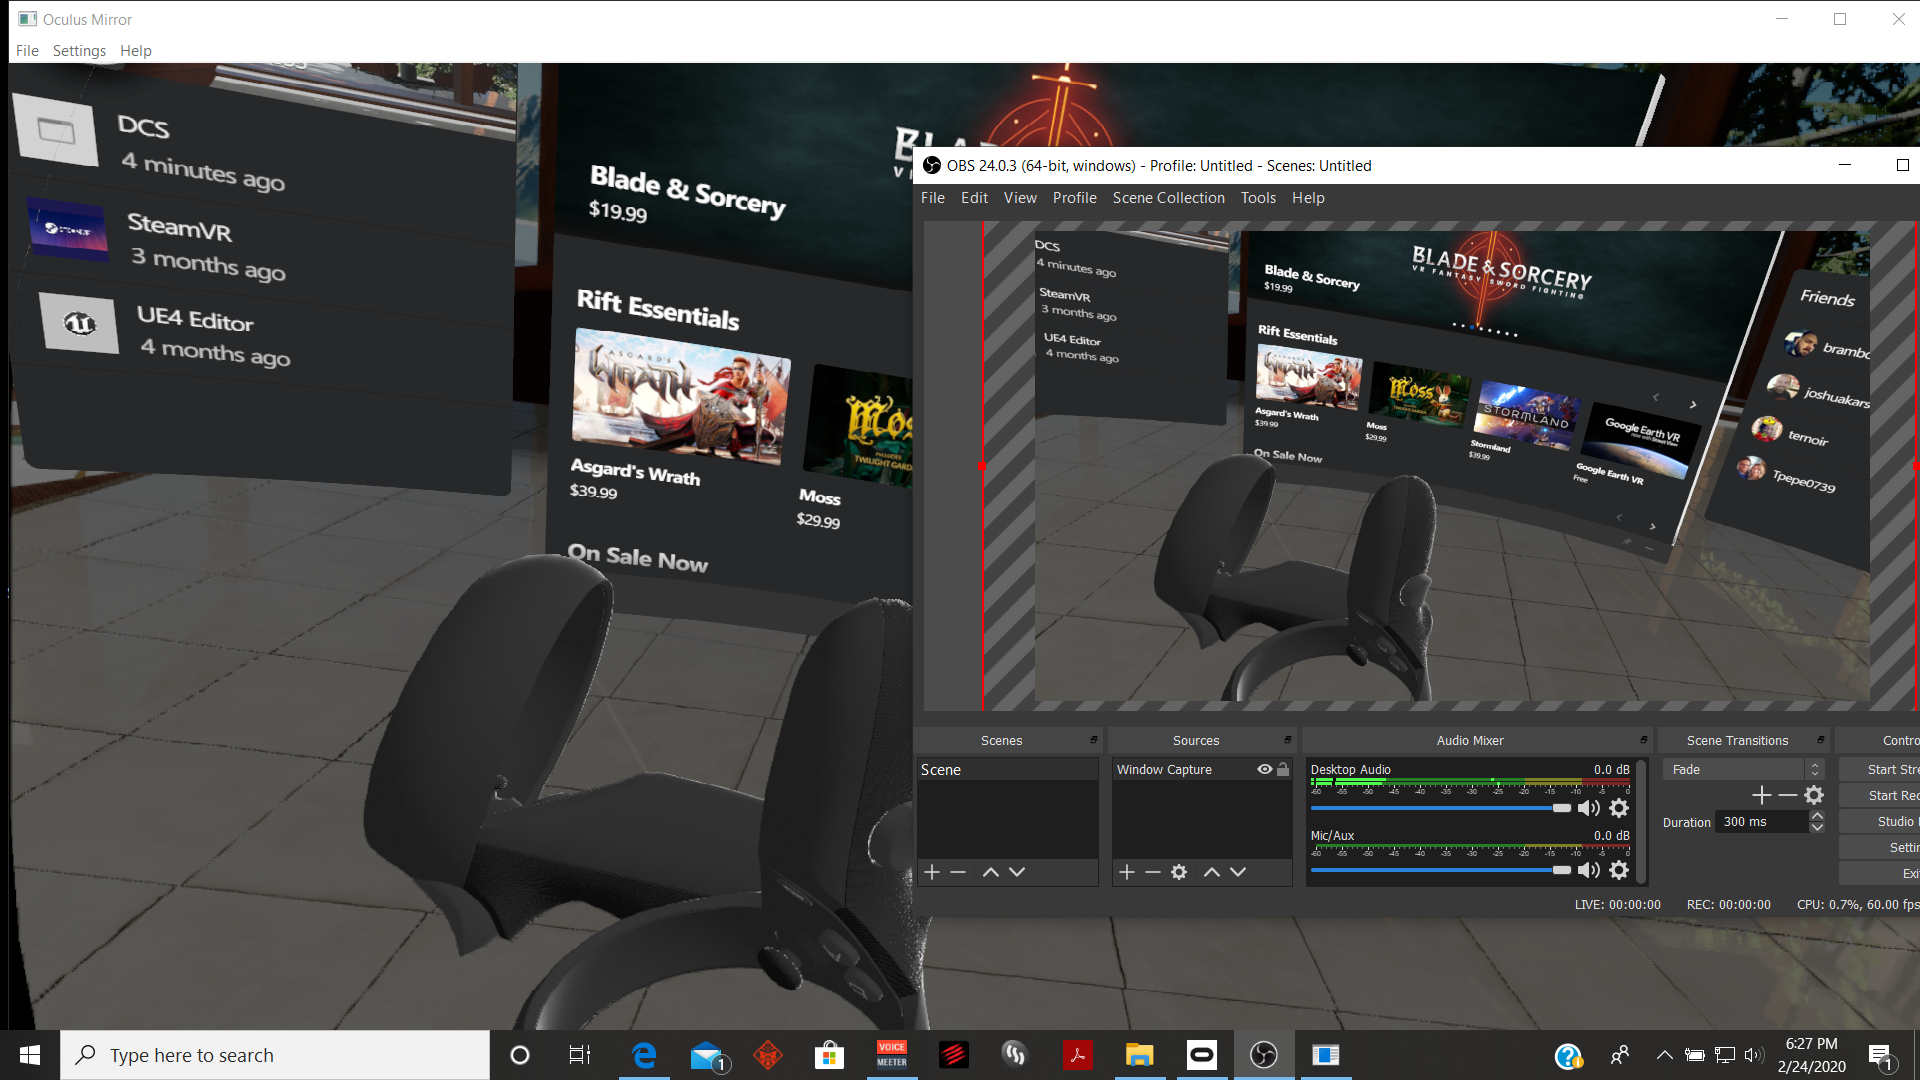Move source down in Sources panel
This screenshot has height=1080, width=1920.
[x=1238, y=872]
